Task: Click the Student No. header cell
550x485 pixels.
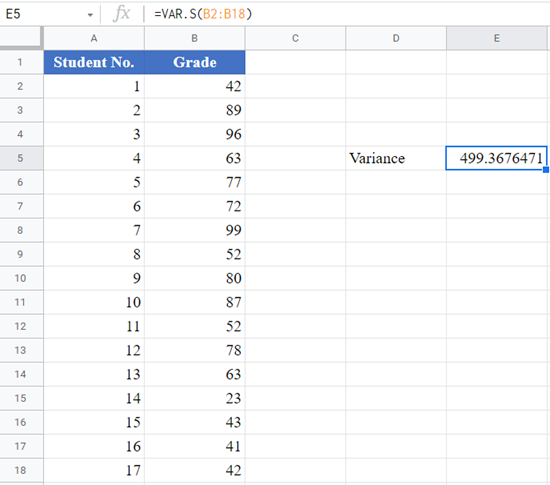Action: [x=94, y=62]
